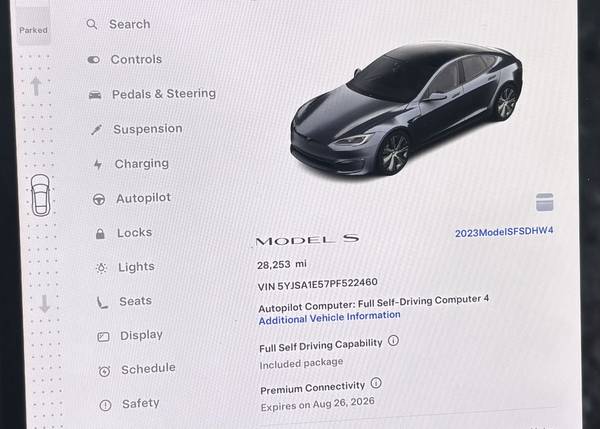600x429 pixels.
Task: Tap the top-down car icon in gear strip
Action: (x=40, y=195)
